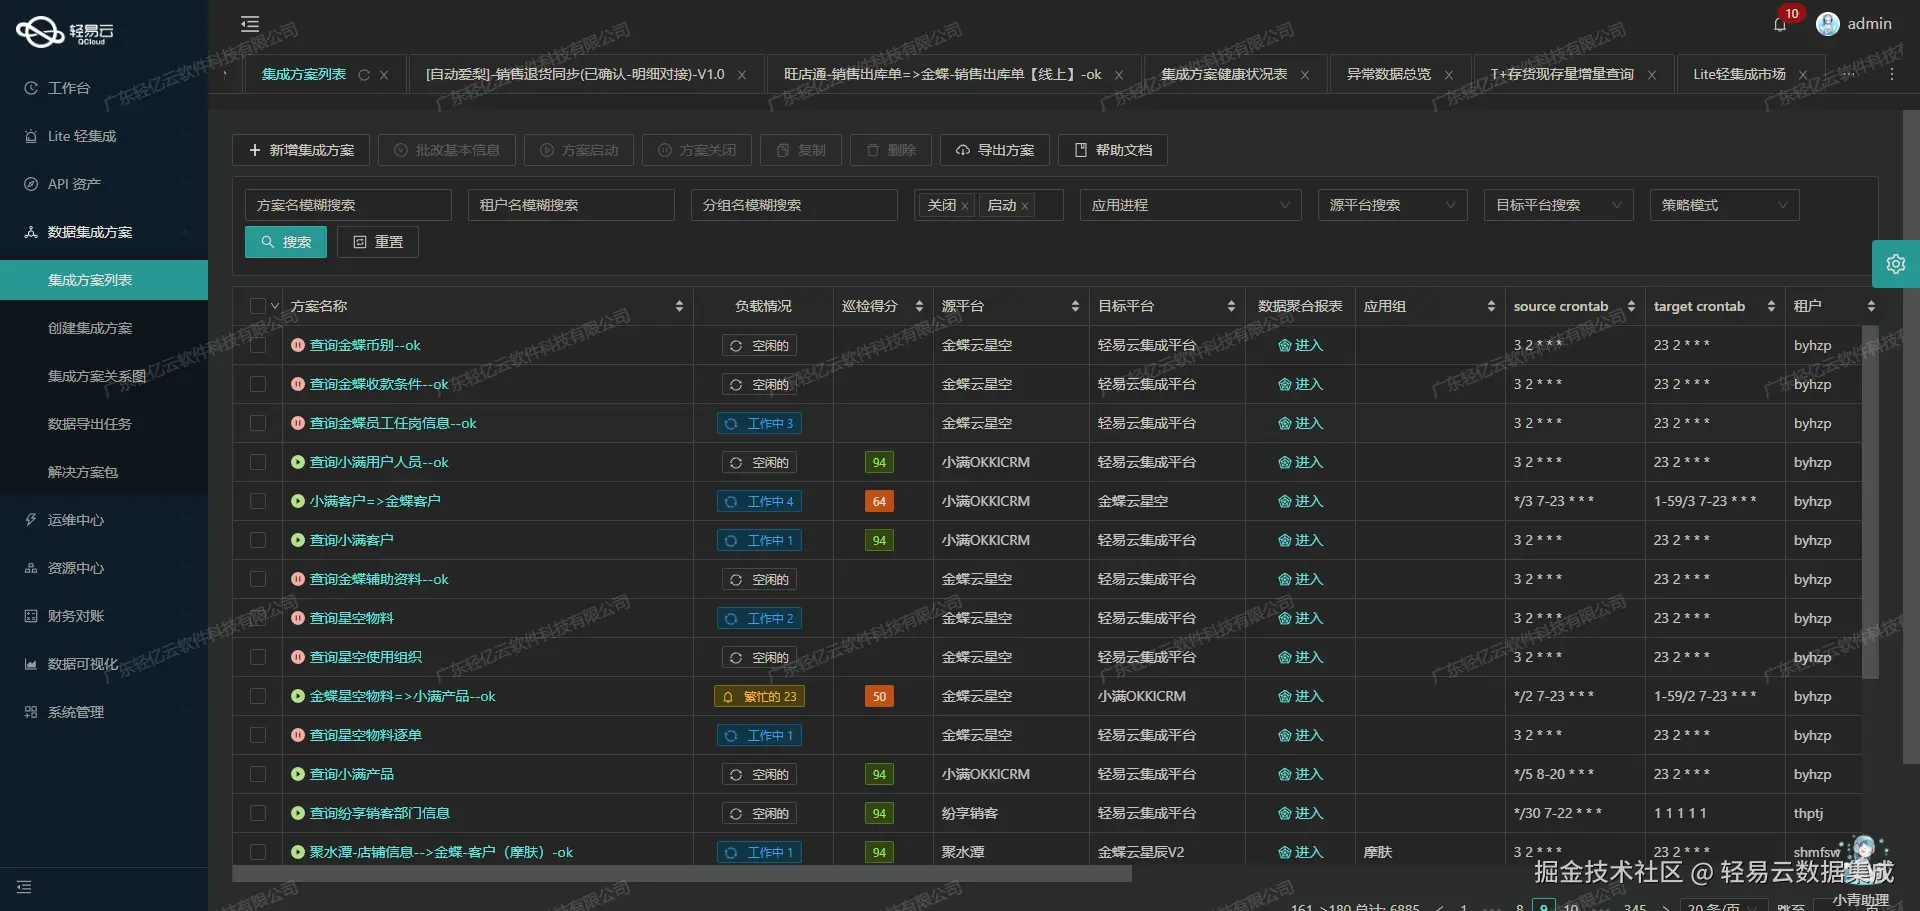1920x911 pixels.
Task: Click the API 资产 sidebar icon
Action: [x=31, y=184]
